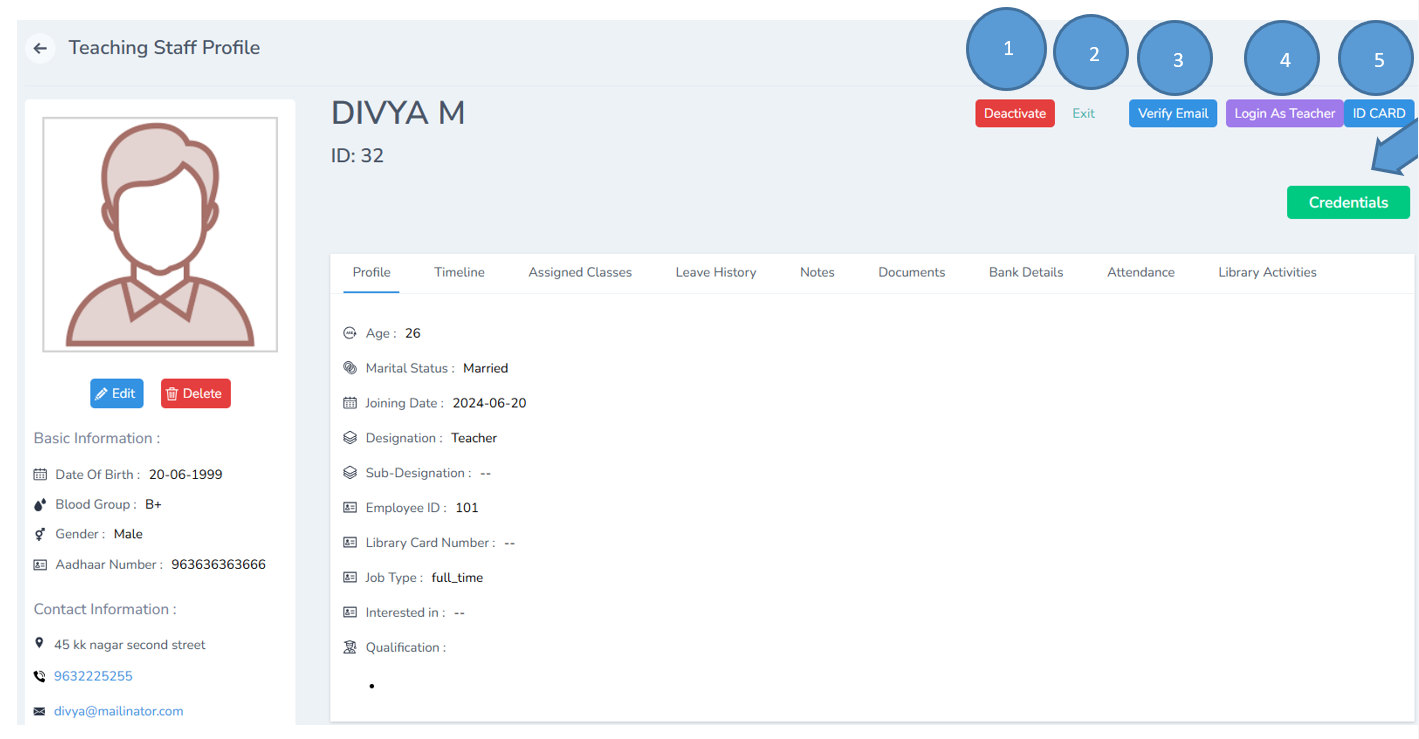Open the Attendance tab
Screen dimensions: 1419x739
(1140, 272)
